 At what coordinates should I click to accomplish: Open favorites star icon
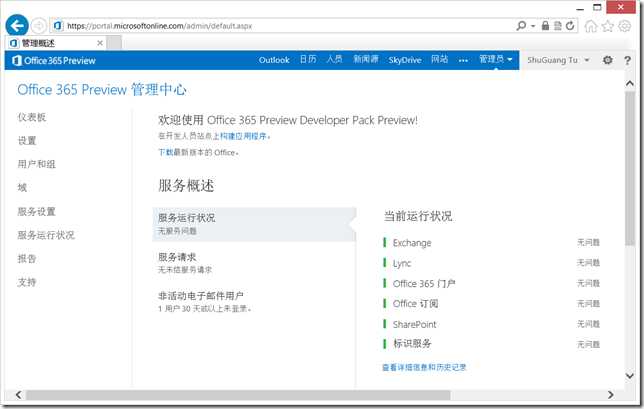pyautogui.click(x=607, y=26)
